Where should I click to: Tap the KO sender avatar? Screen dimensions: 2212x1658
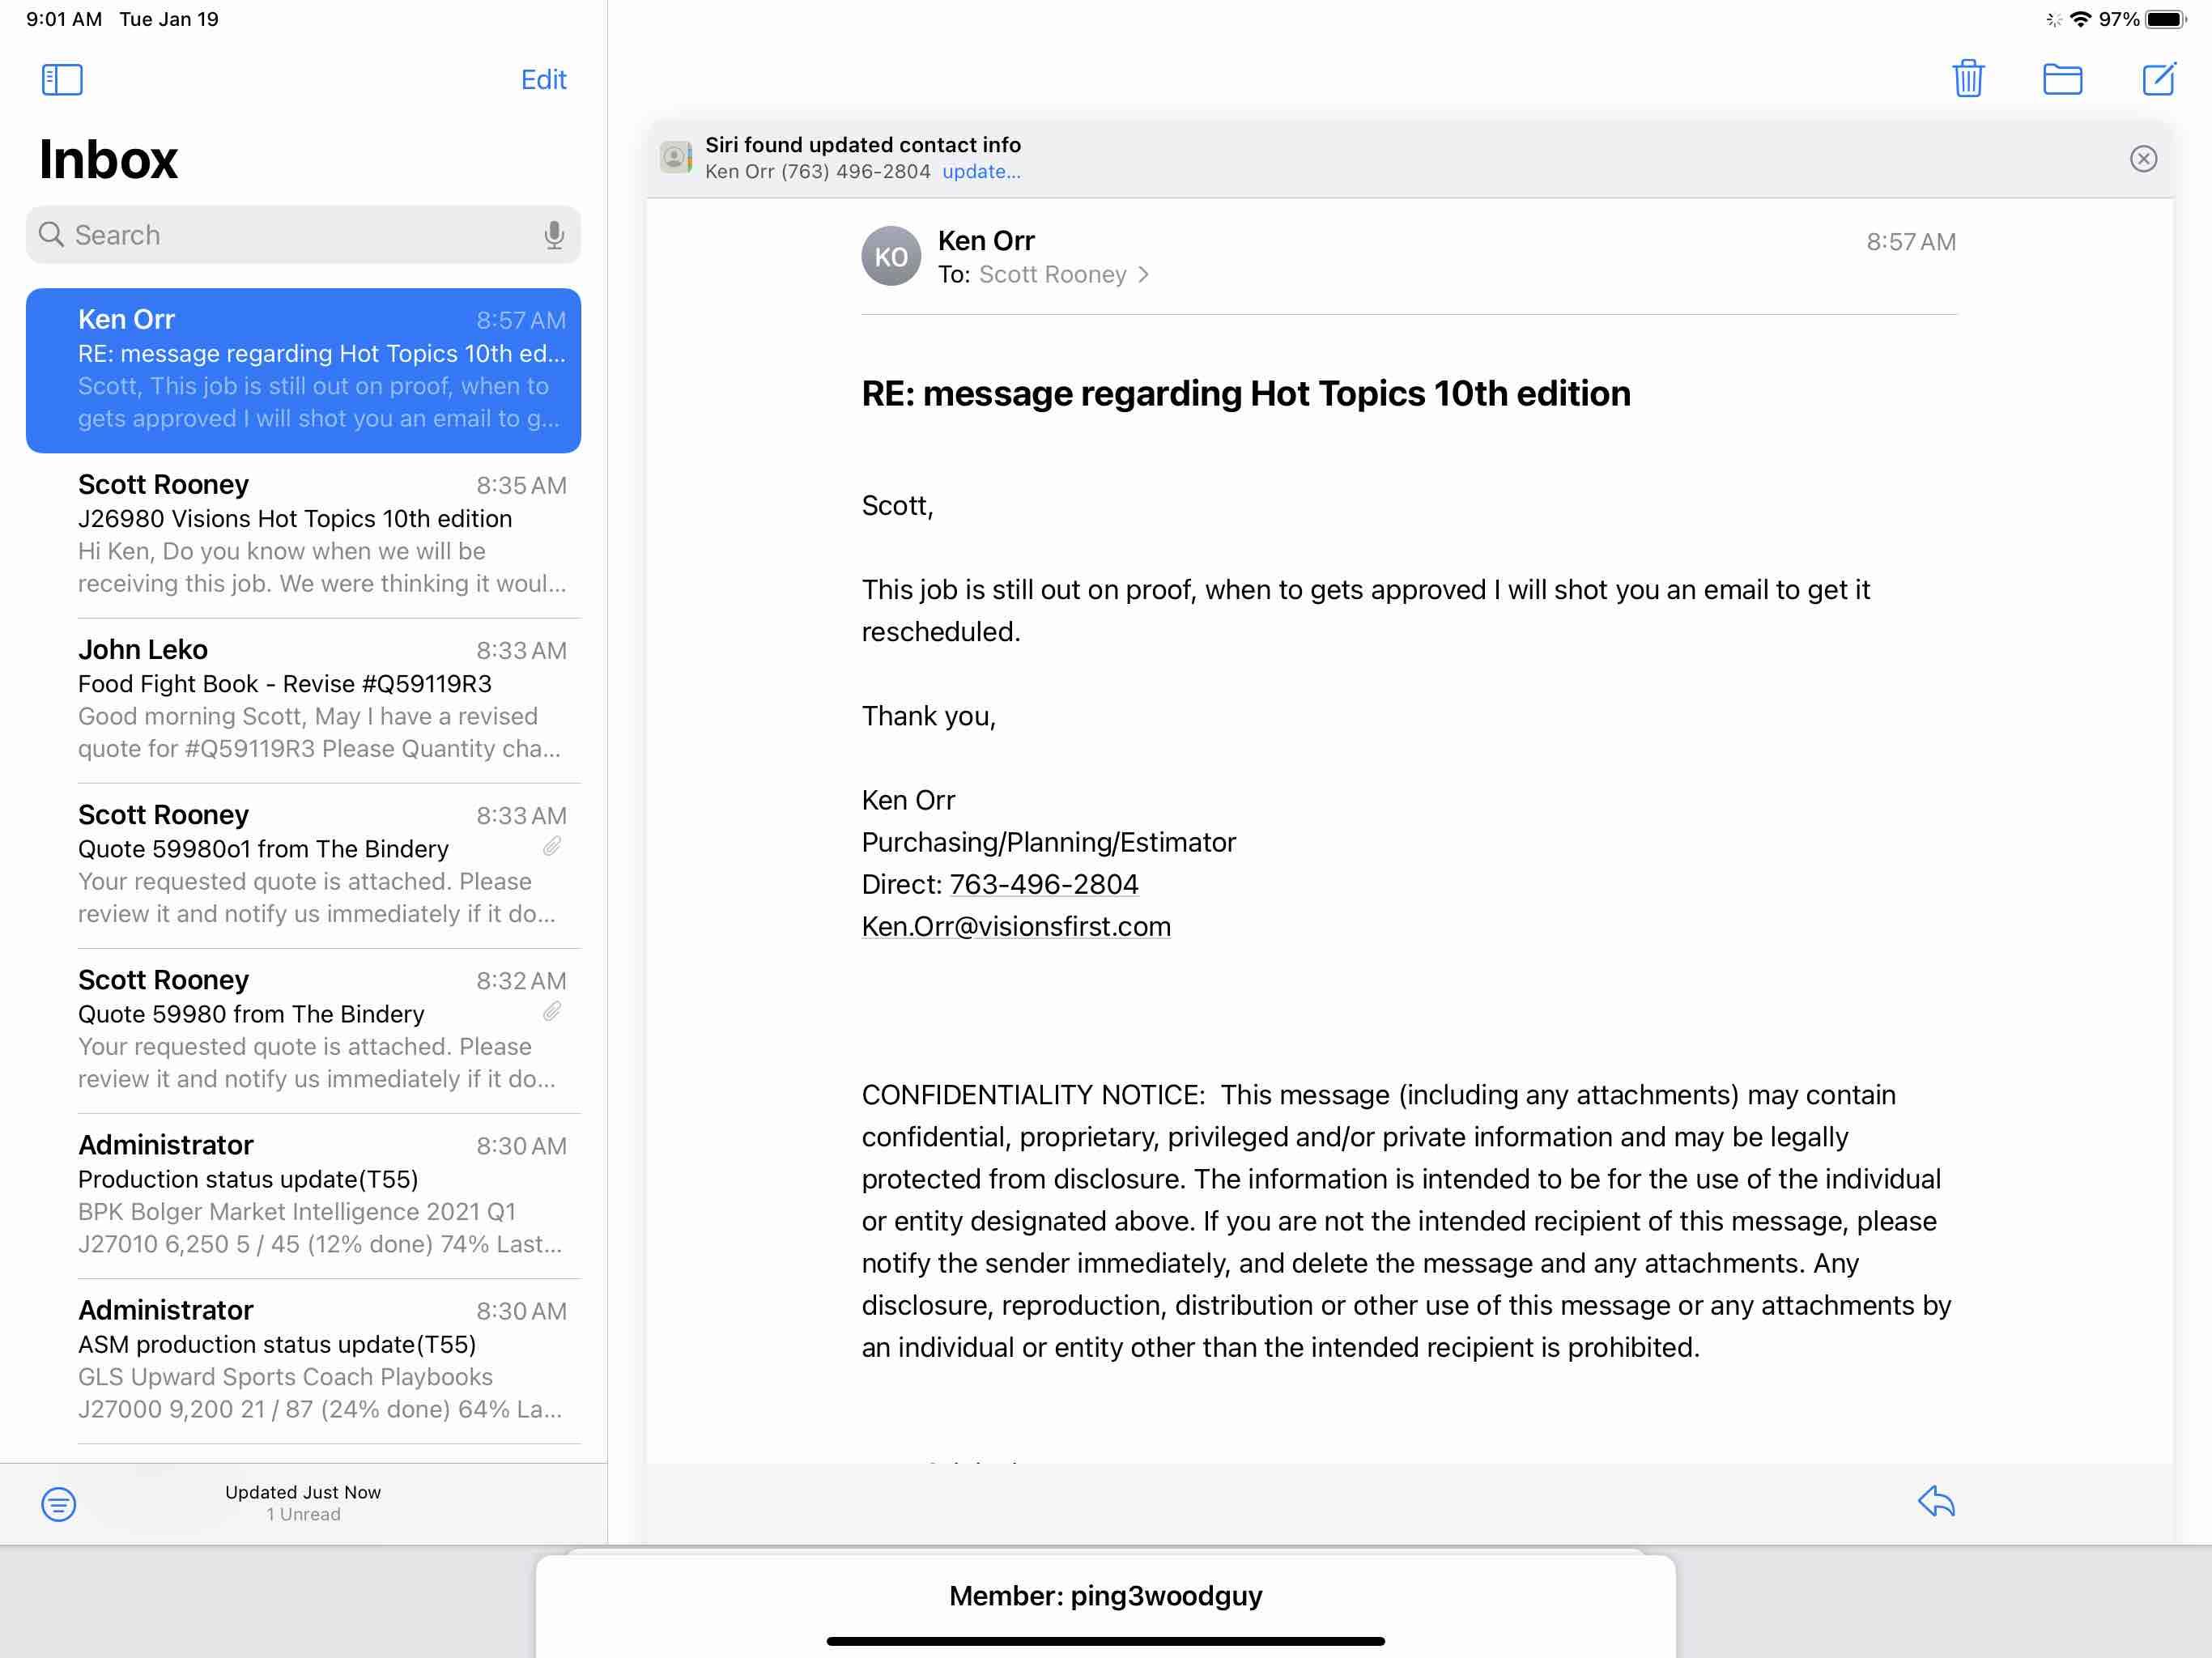coord(891,257)
